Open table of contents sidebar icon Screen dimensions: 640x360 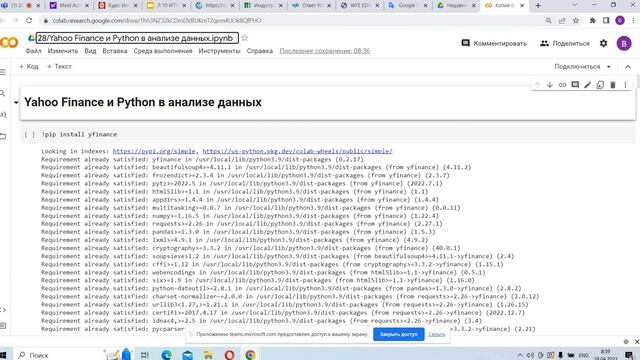pos(3,72)
